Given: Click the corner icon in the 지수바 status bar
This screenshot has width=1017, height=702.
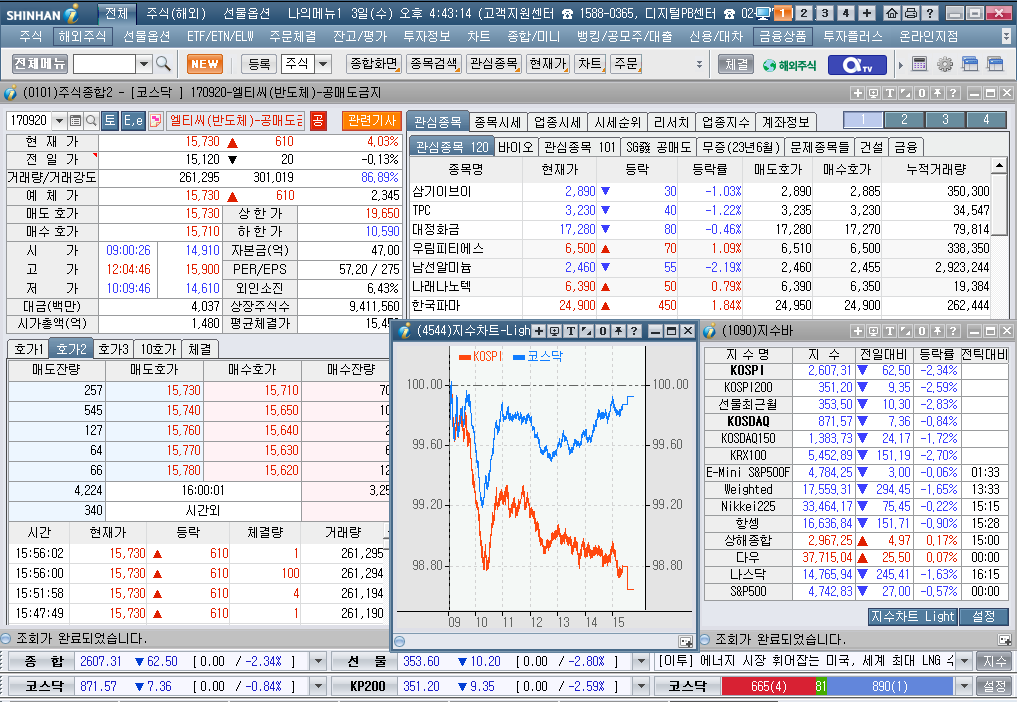Looking at the screenshot, I should [x=1004, y=640].
